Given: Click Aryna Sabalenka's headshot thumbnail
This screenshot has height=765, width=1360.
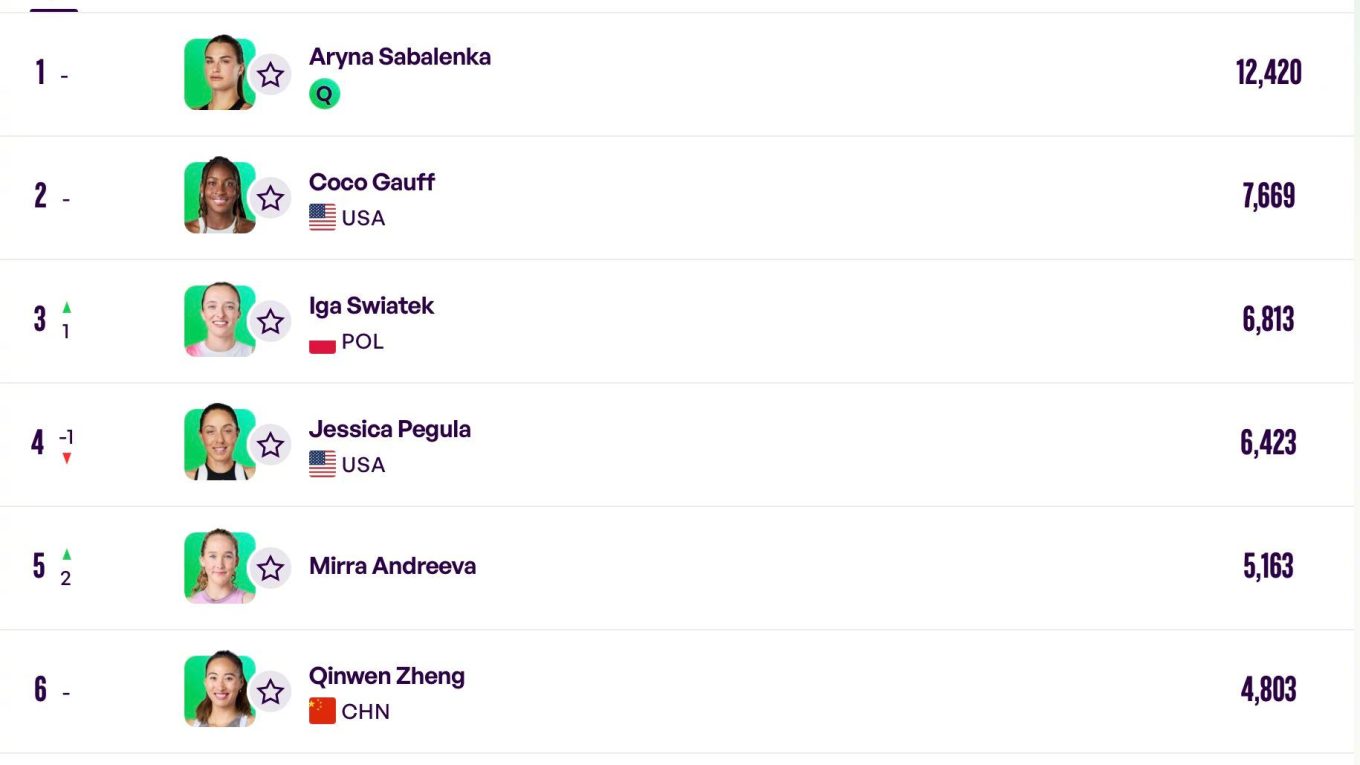Looking at the screenshot, I should (x=219, y=74).
